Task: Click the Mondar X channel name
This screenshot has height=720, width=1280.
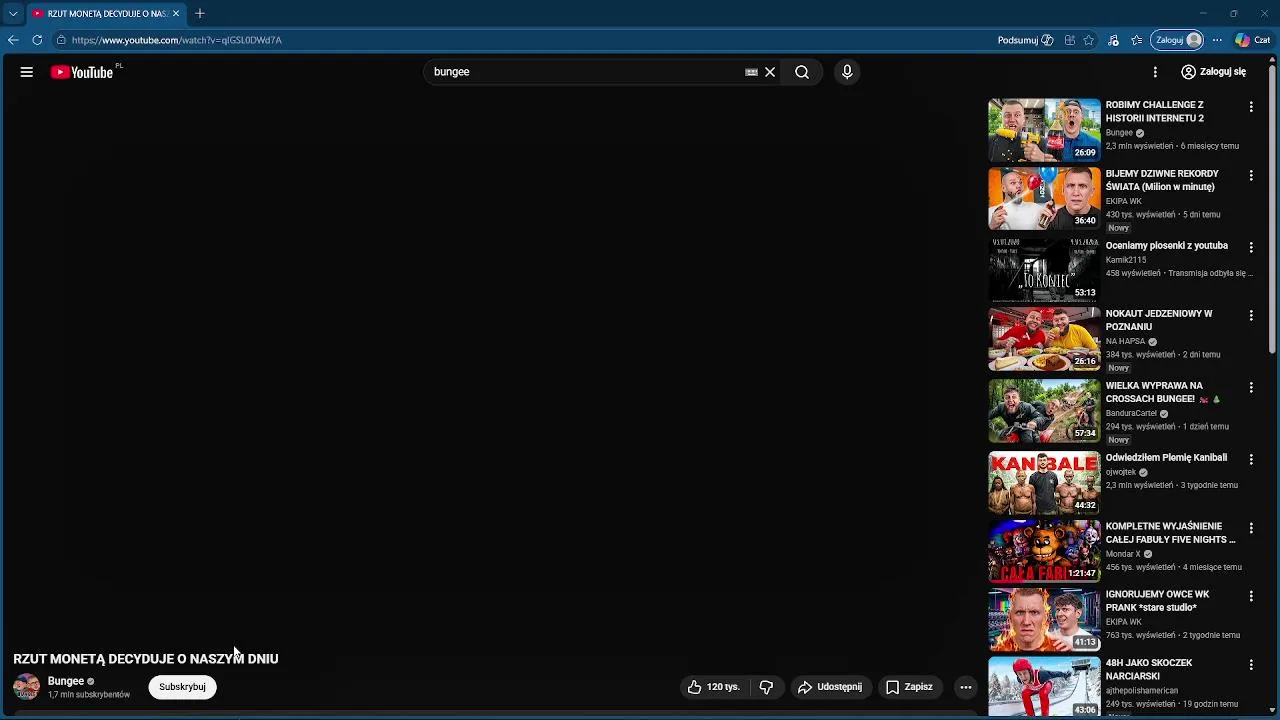Action: [x=1123, y=554]
